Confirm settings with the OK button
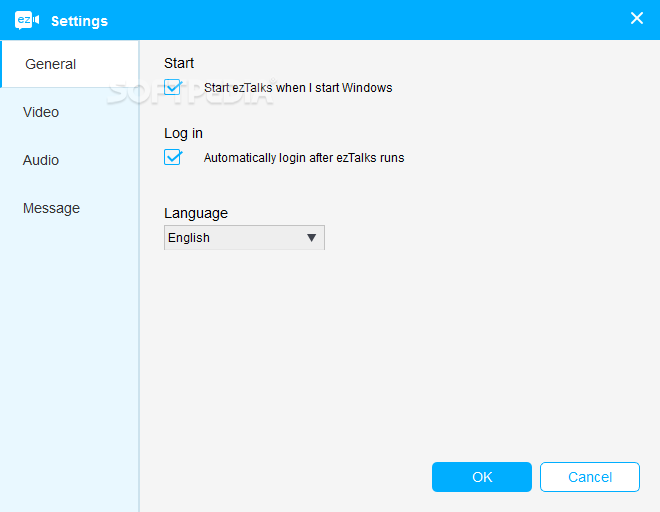Image resolution: width=660 pixels, height=512 pixels. [482, 477]
